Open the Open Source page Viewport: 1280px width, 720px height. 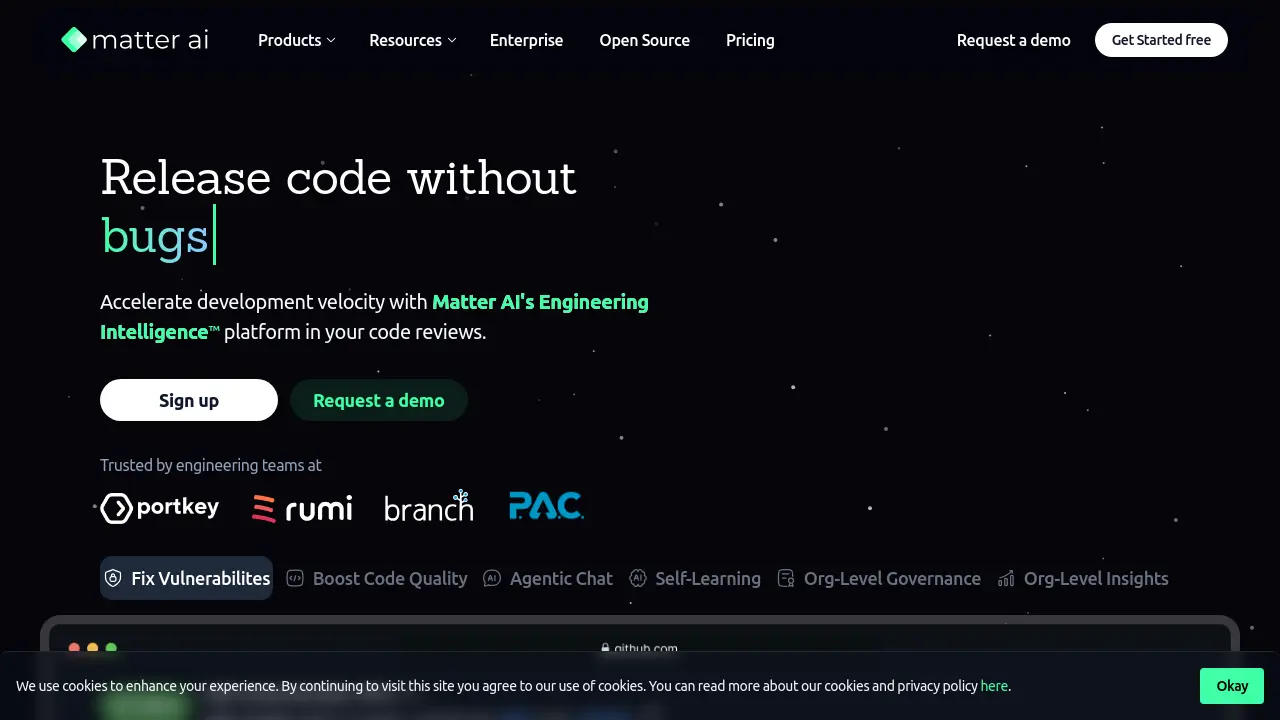(644, 40)
